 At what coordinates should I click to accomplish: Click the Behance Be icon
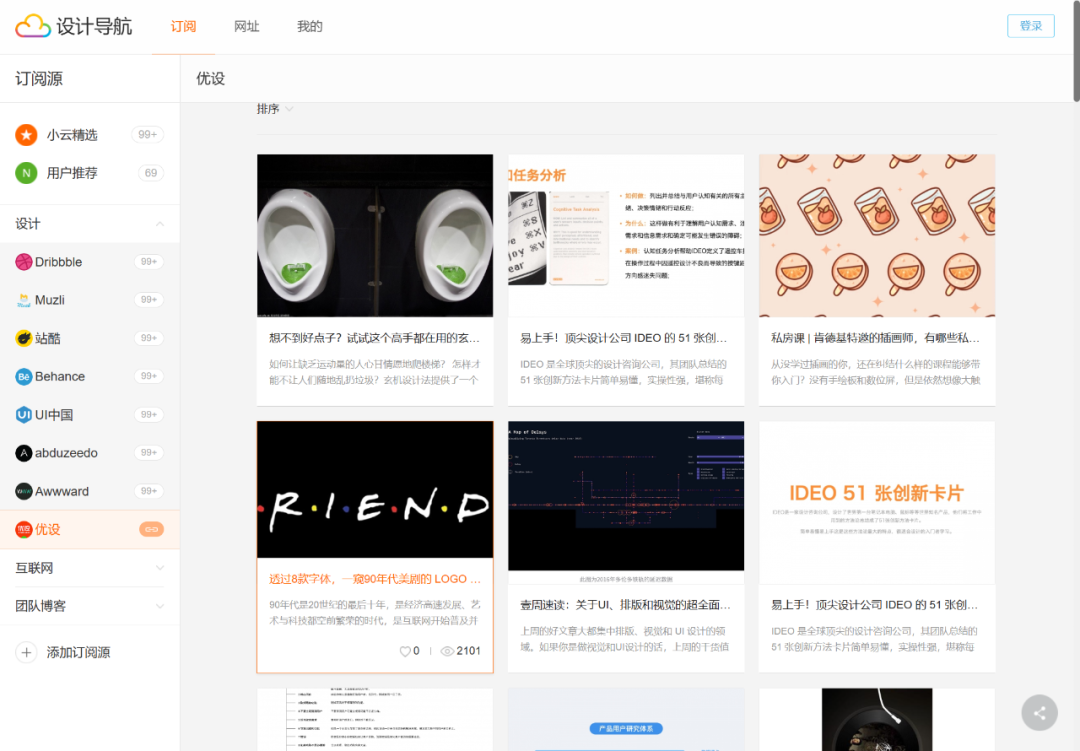[23, 376]
